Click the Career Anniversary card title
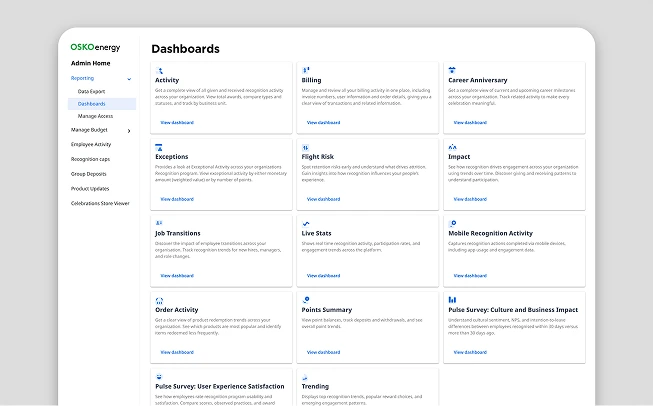 point(478,80)
